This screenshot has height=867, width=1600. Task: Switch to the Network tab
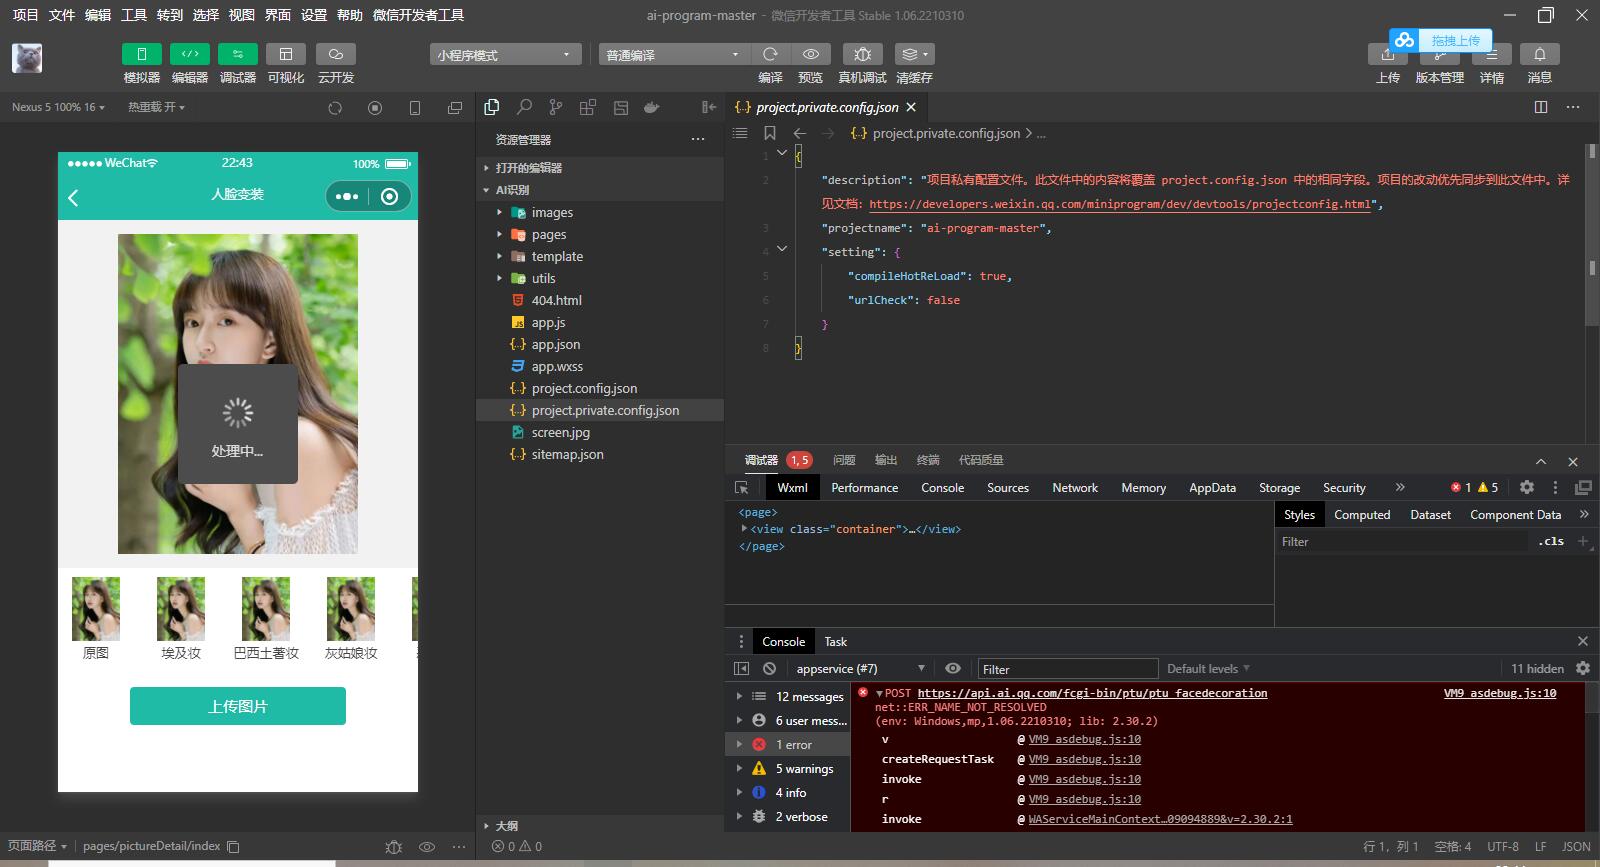click(x=1075, y=487)
